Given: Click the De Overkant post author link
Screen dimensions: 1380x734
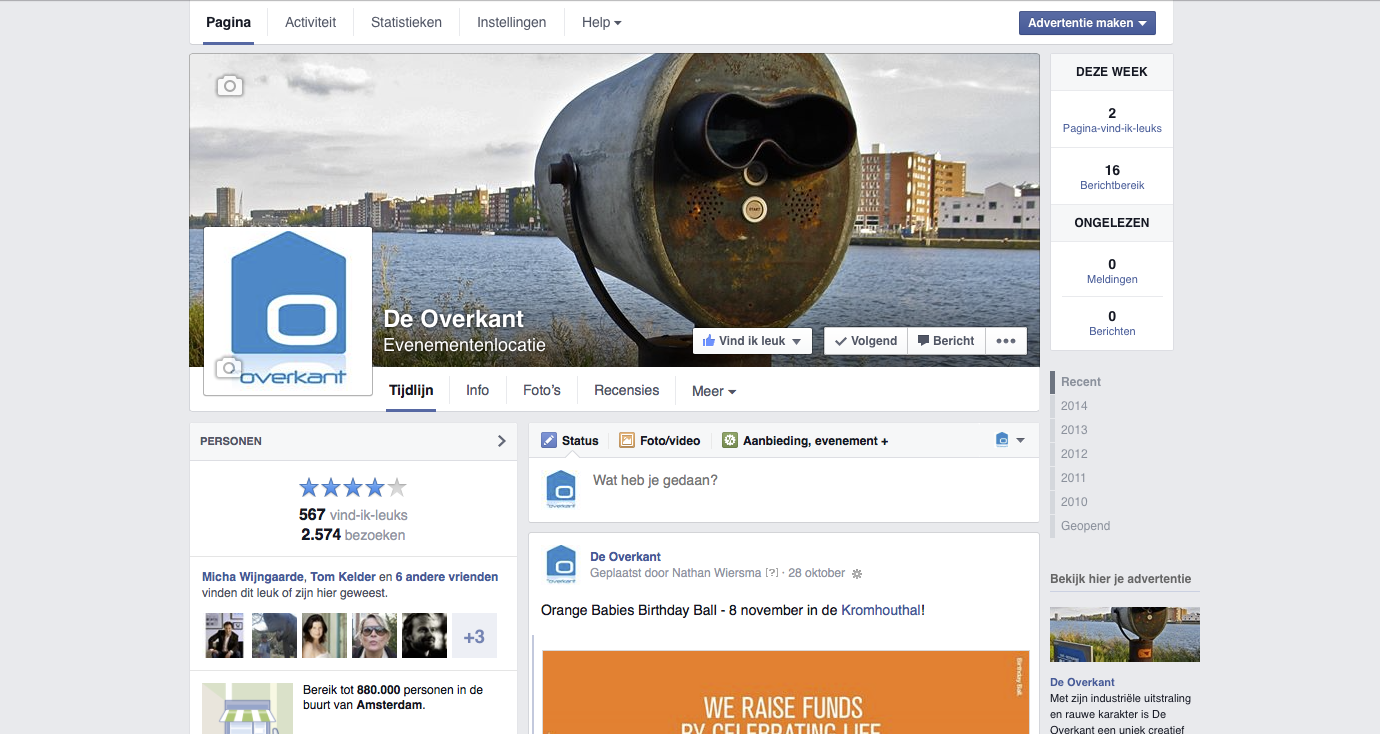Looking at the screenshot, I should 626,557.
